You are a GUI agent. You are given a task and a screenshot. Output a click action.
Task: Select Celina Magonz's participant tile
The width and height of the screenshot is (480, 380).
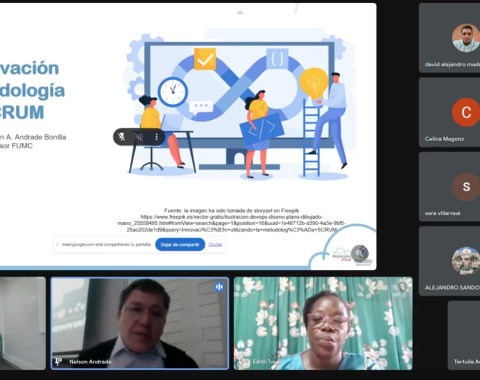click(449, 112)
